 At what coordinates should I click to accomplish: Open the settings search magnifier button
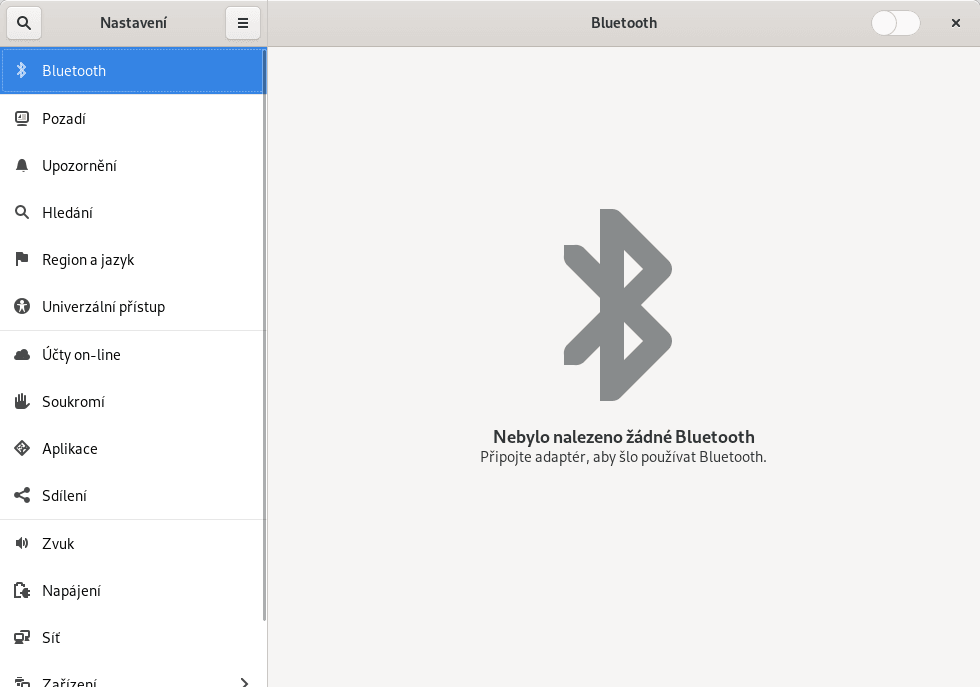point(24,23)
